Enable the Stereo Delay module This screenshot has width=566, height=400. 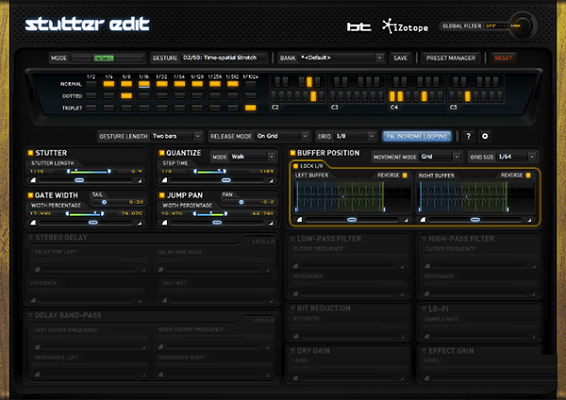(31, 238)
